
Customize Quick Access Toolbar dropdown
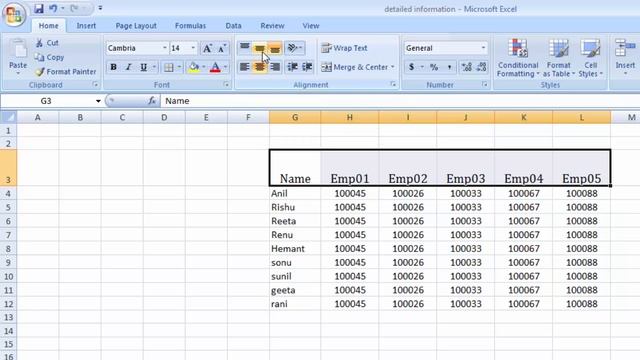pos(100,8)
